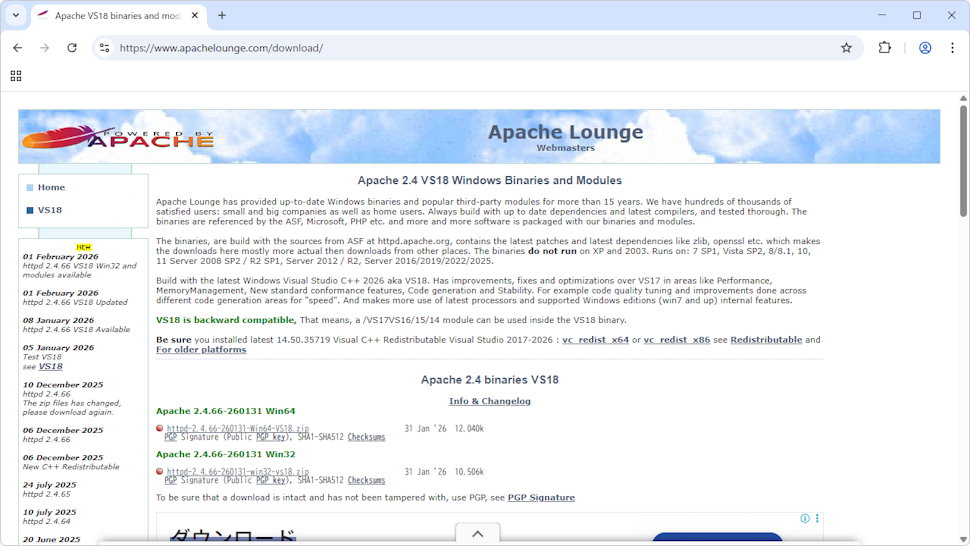Open the Redistributable link
Screen dimensions: 970x546
[766, 339]
